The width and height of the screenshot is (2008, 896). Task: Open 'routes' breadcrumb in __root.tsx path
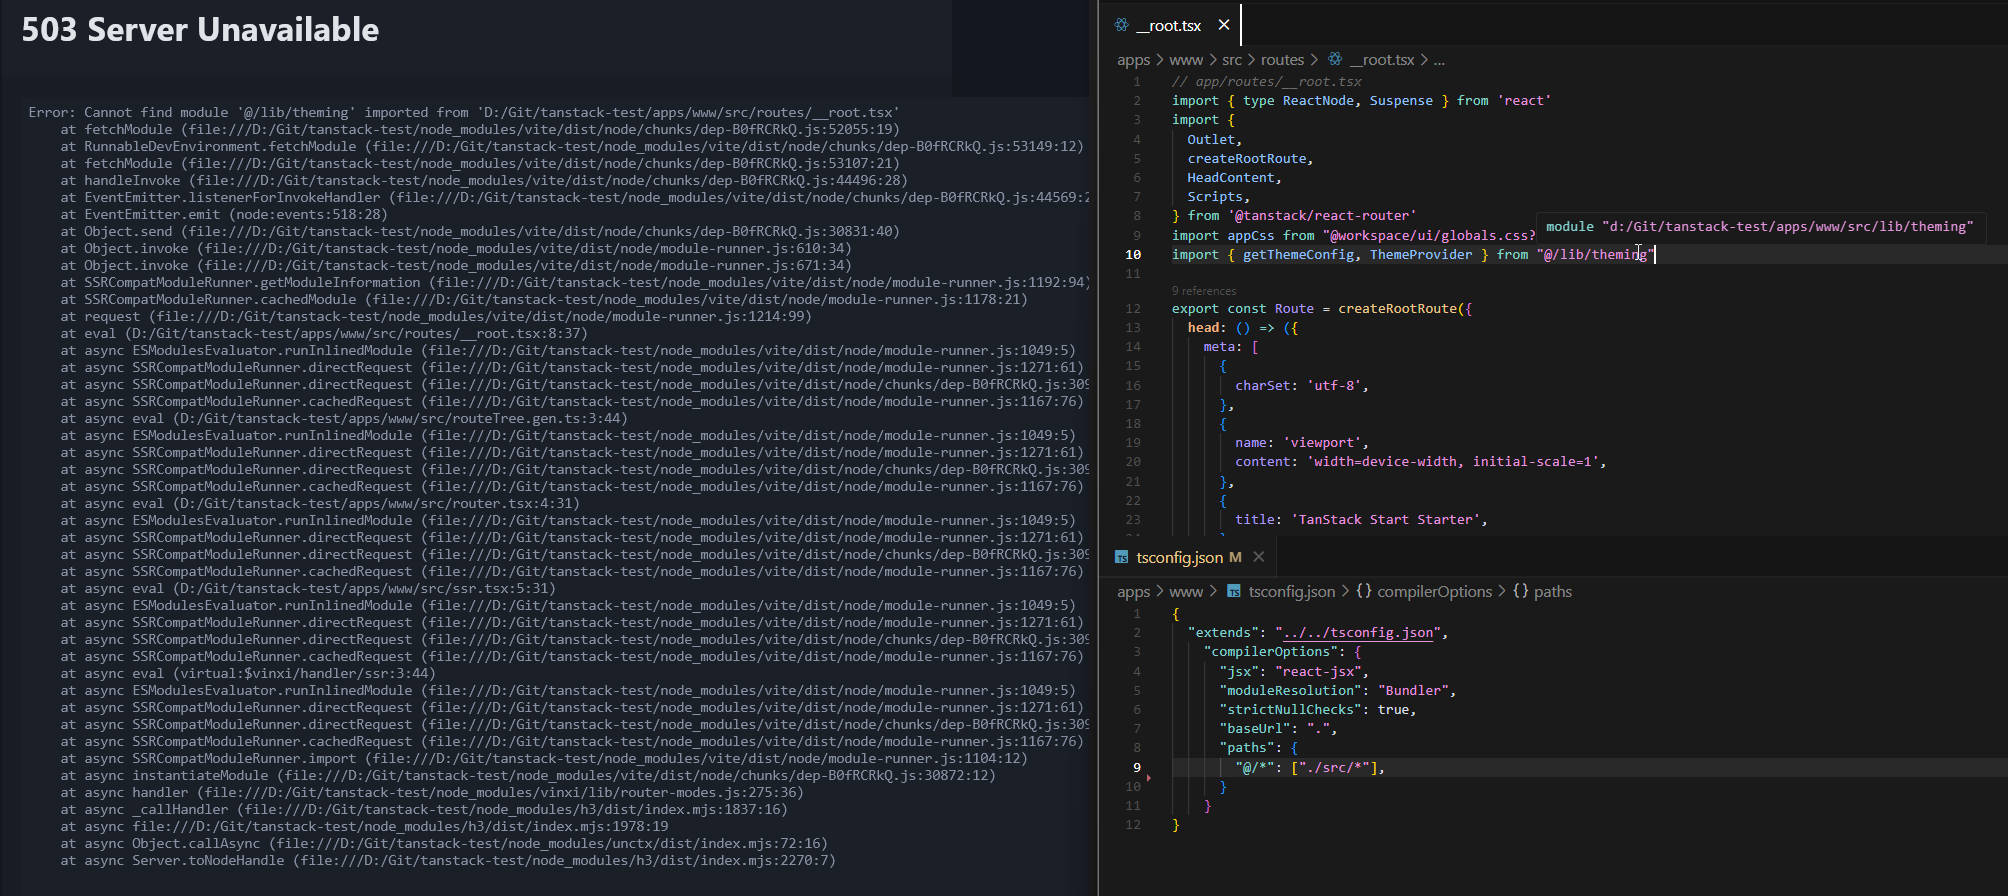1282,60
